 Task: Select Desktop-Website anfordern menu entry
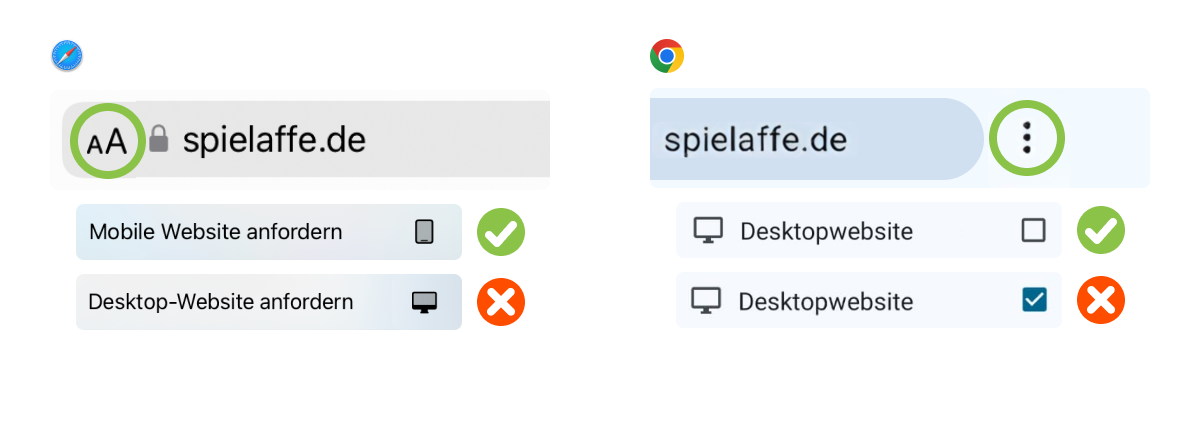pyautogui.click(x=269, y=302)
